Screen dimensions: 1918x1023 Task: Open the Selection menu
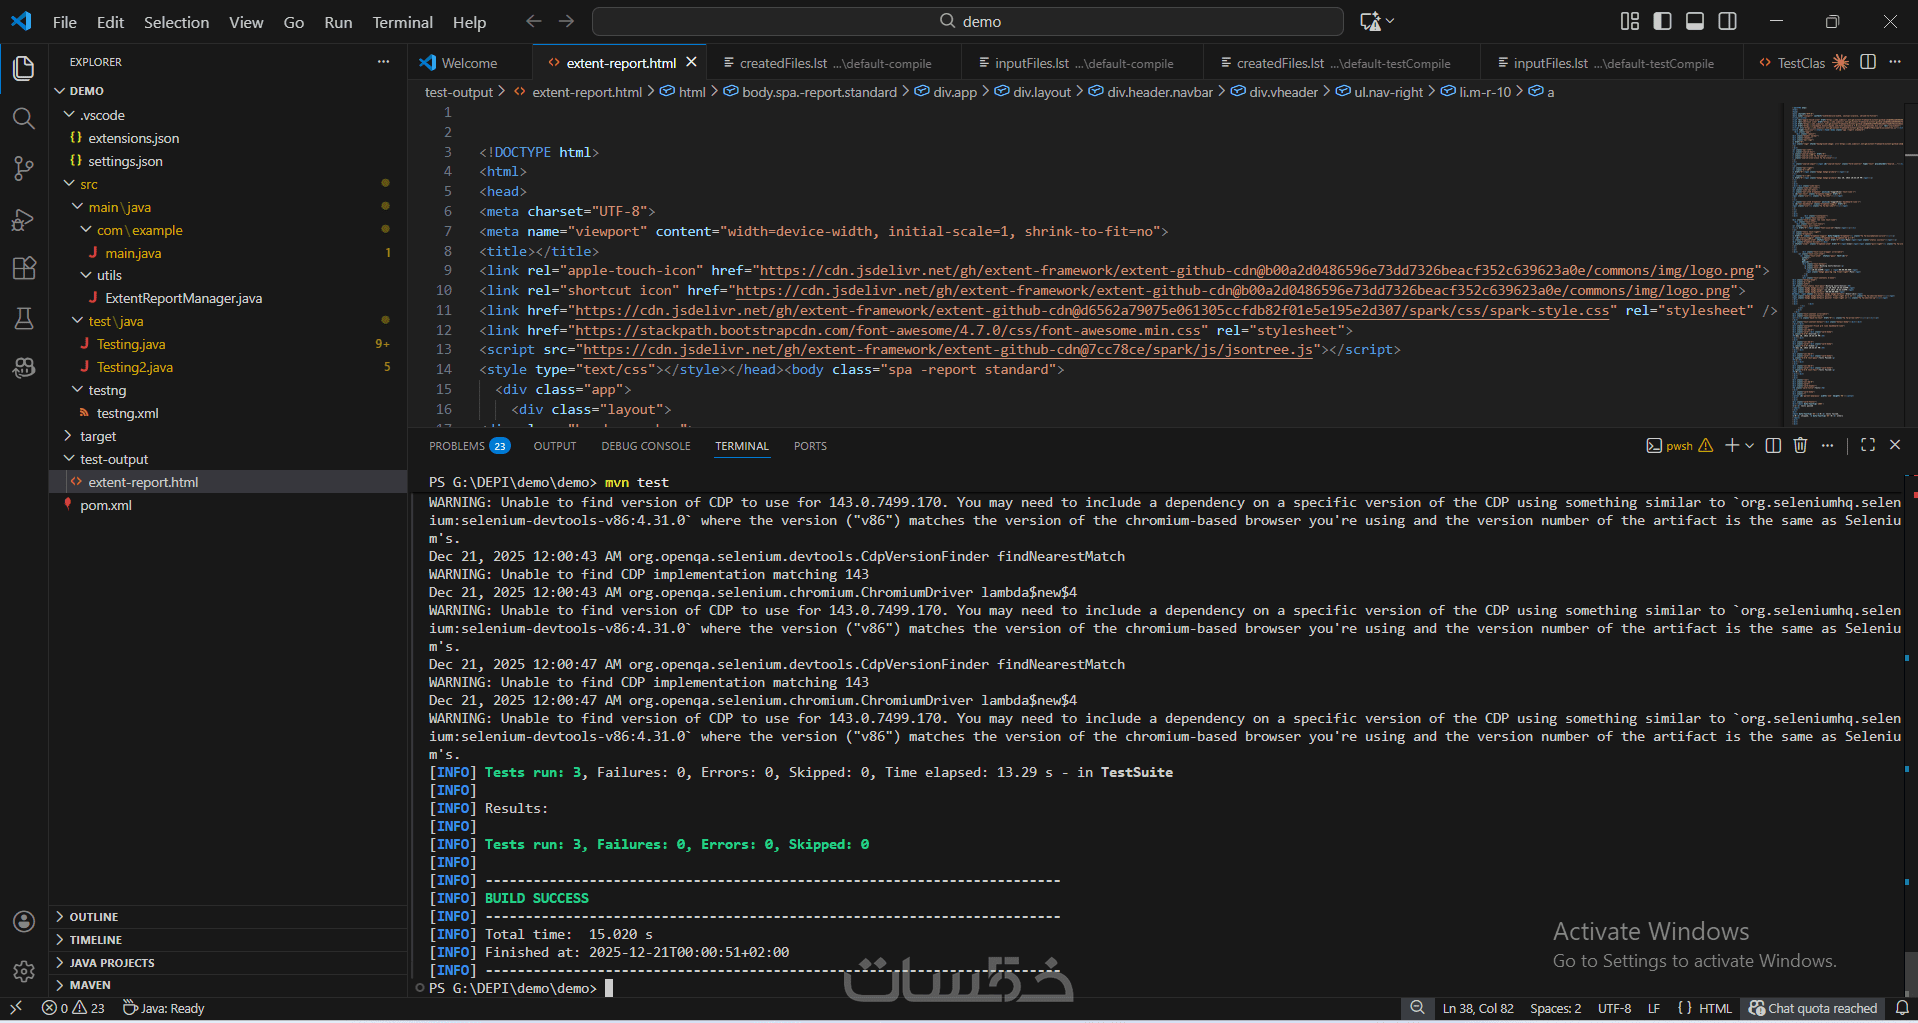pyautogui.click(x=176, y=22)
